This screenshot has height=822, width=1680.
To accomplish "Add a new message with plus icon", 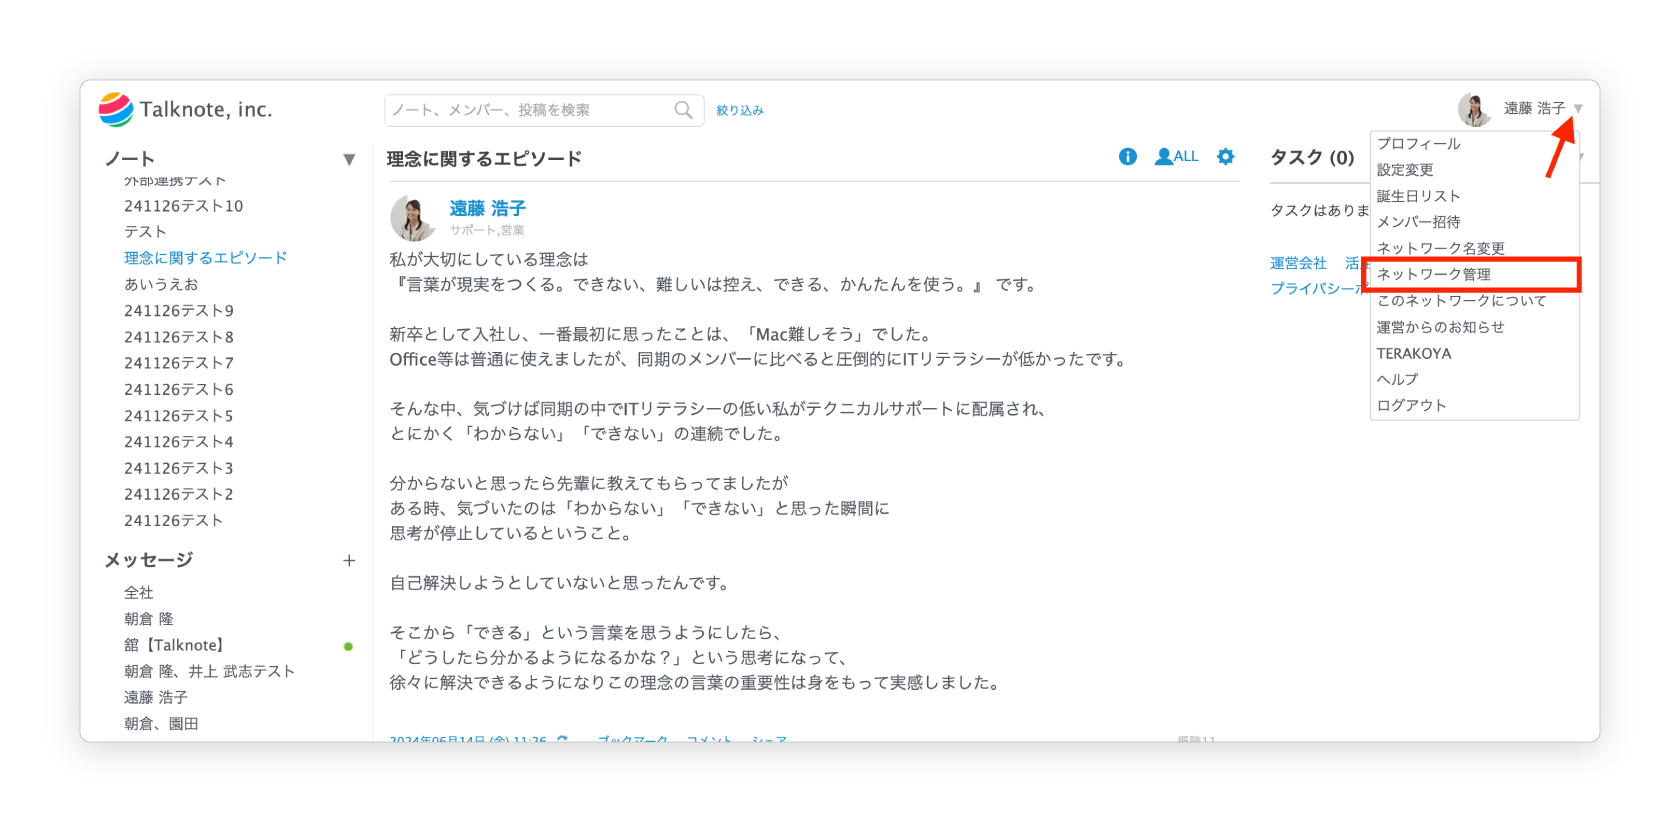I will point(349,561).
